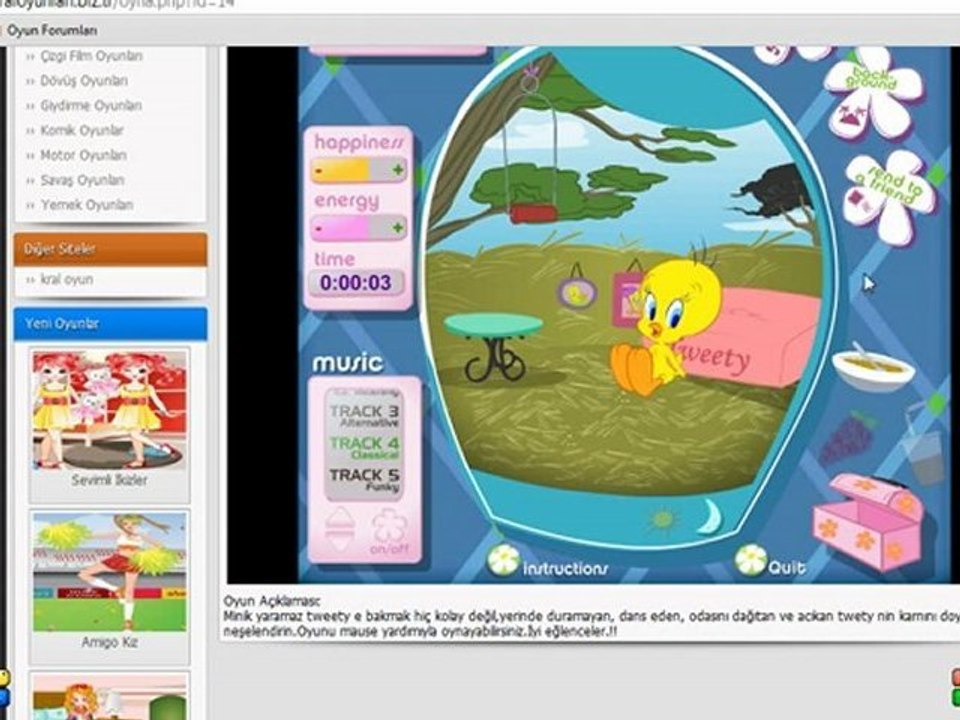Open Savaş Oyunları category
Image resolution: width=960 pixels, height=720 pixels.
[82, 180]
